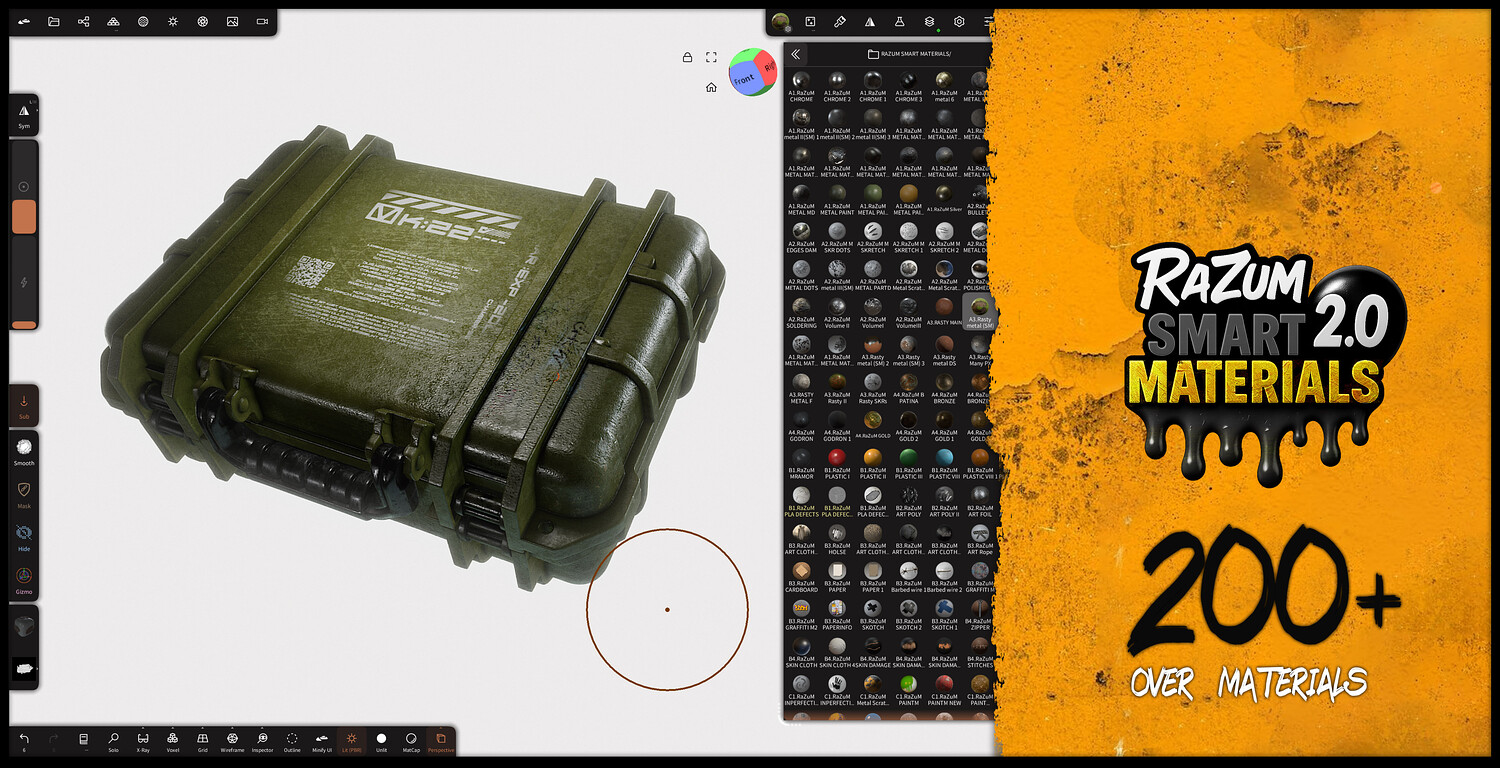
Task: Open the Settings gear menu
Action: click(959, 21)
